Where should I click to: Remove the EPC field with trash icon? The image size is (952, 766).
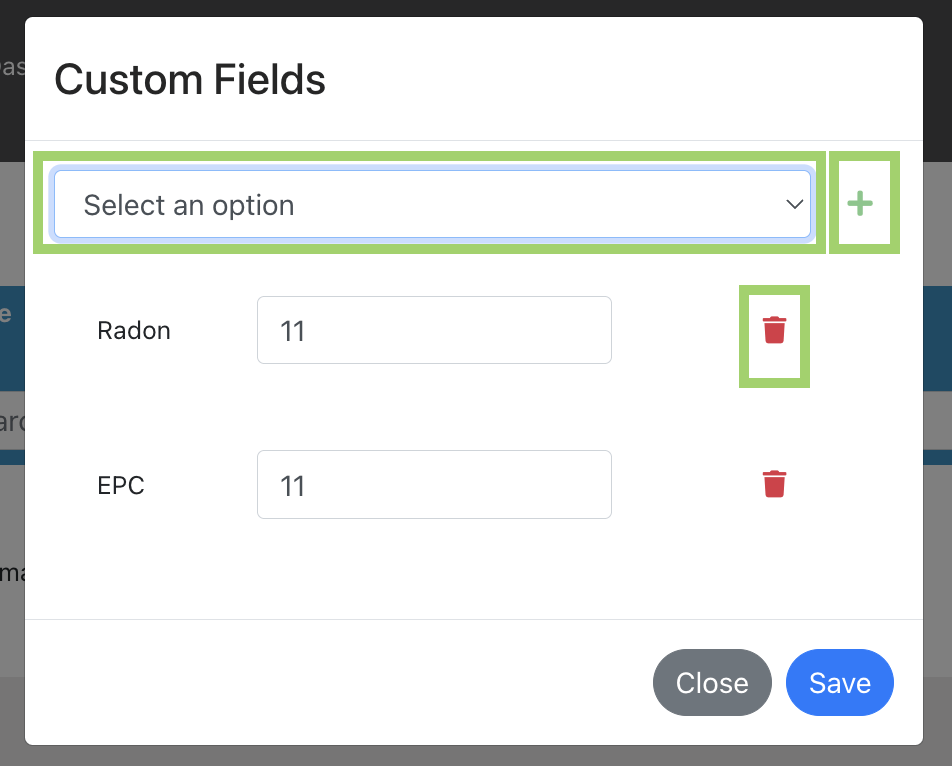[x=774, y=484]
